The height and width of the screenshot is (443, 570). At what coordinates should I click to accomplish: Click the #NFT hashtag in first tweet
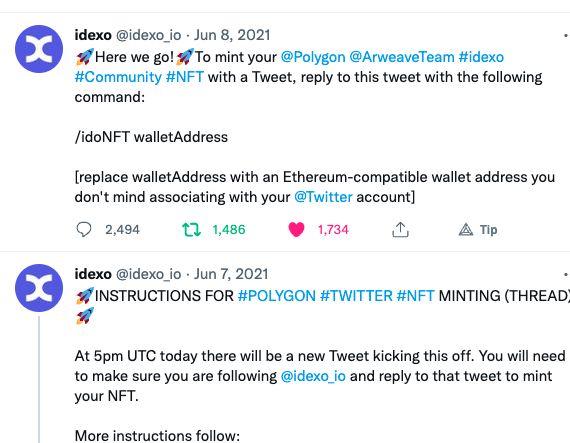(185, 77)
